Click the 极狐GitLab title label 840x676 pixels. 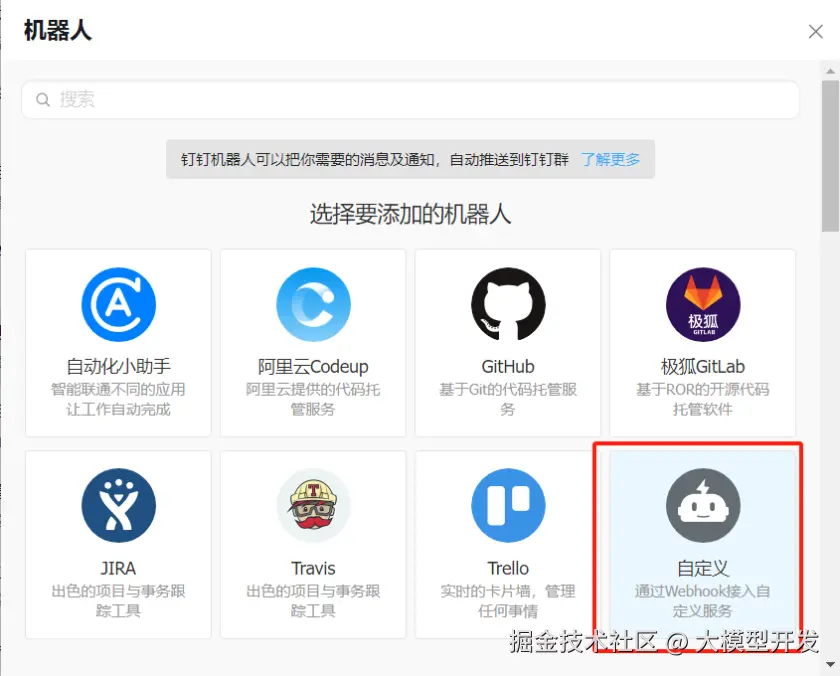click(x=703, y=367)
